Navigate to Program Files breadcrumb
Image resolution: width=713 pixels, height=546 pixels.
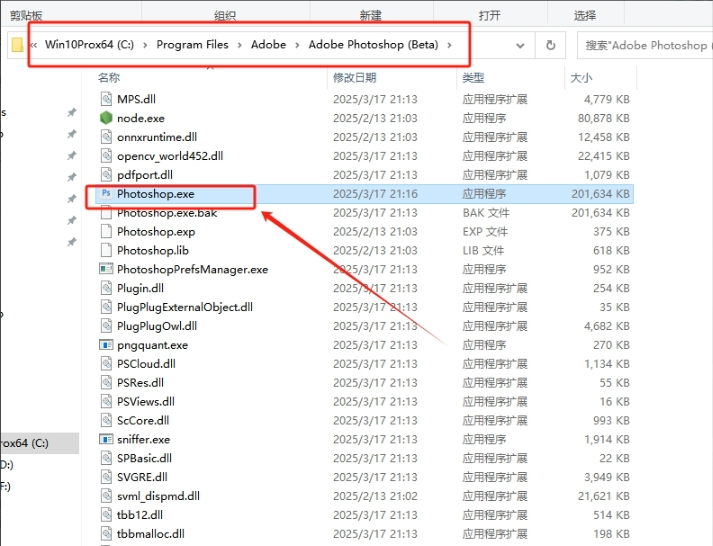point(192,45)
